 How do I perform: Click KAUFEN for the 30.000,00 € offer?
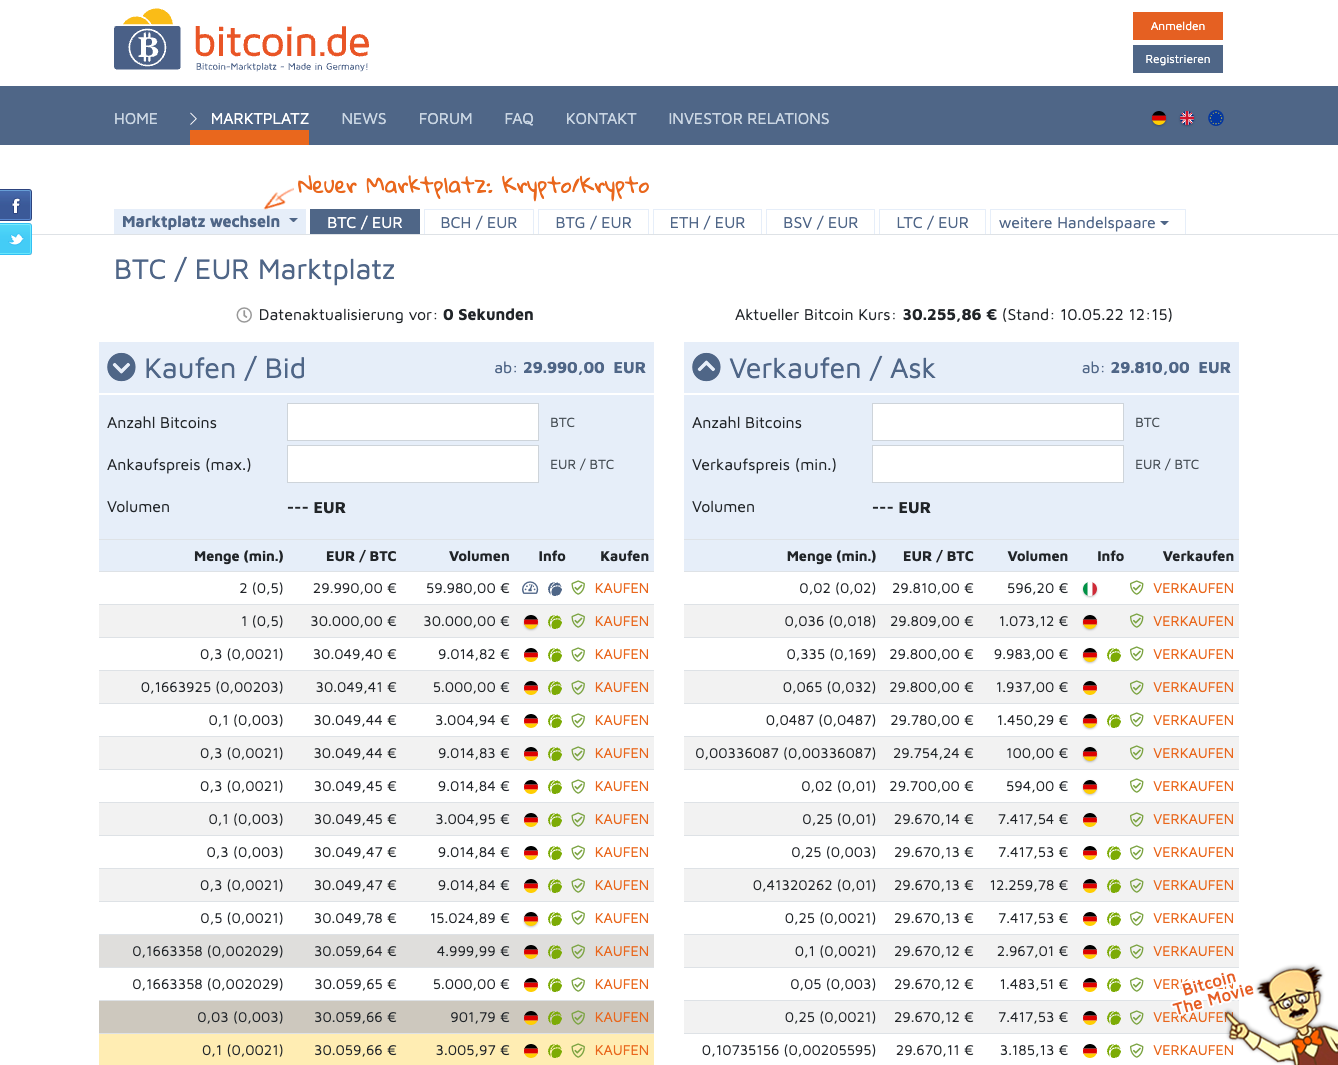[x=621, y=621]
